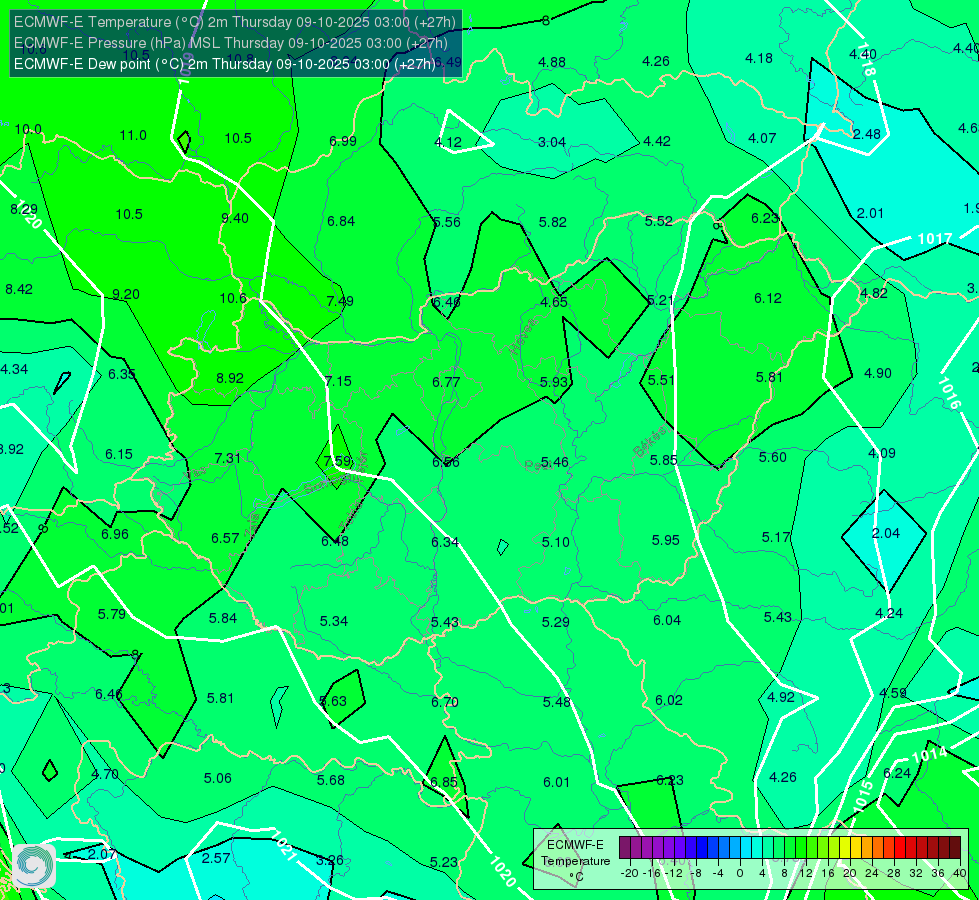Click the '1014' isobar pressure label
979x900 pixels.
click(930, 755)
